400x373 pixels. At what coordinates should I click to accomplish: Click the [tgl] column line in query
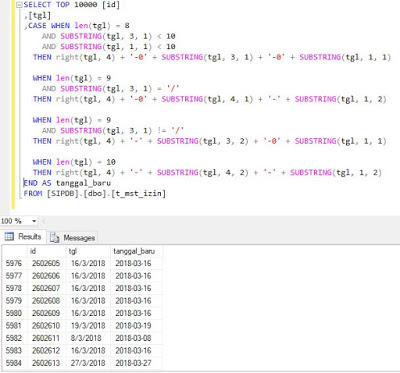37,15
